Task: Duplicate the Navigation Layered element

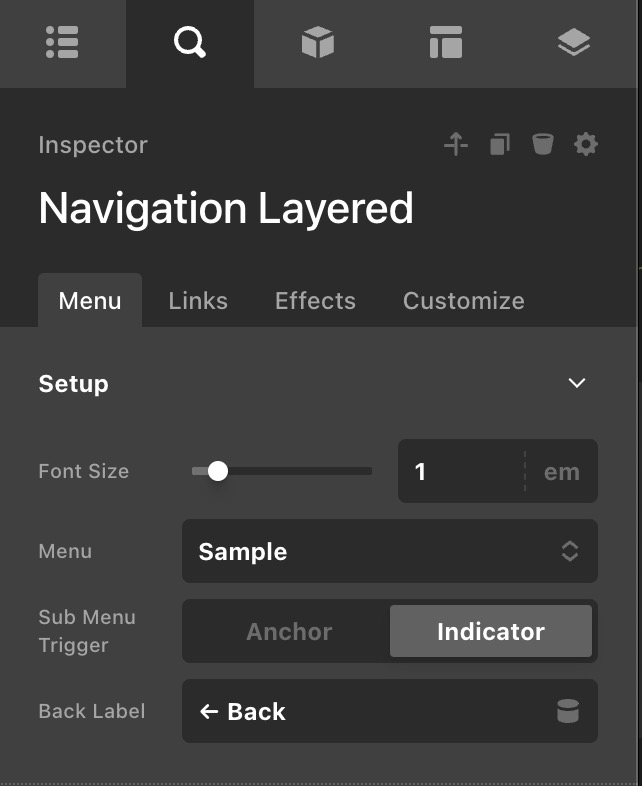Action: [x=500, y=144]
